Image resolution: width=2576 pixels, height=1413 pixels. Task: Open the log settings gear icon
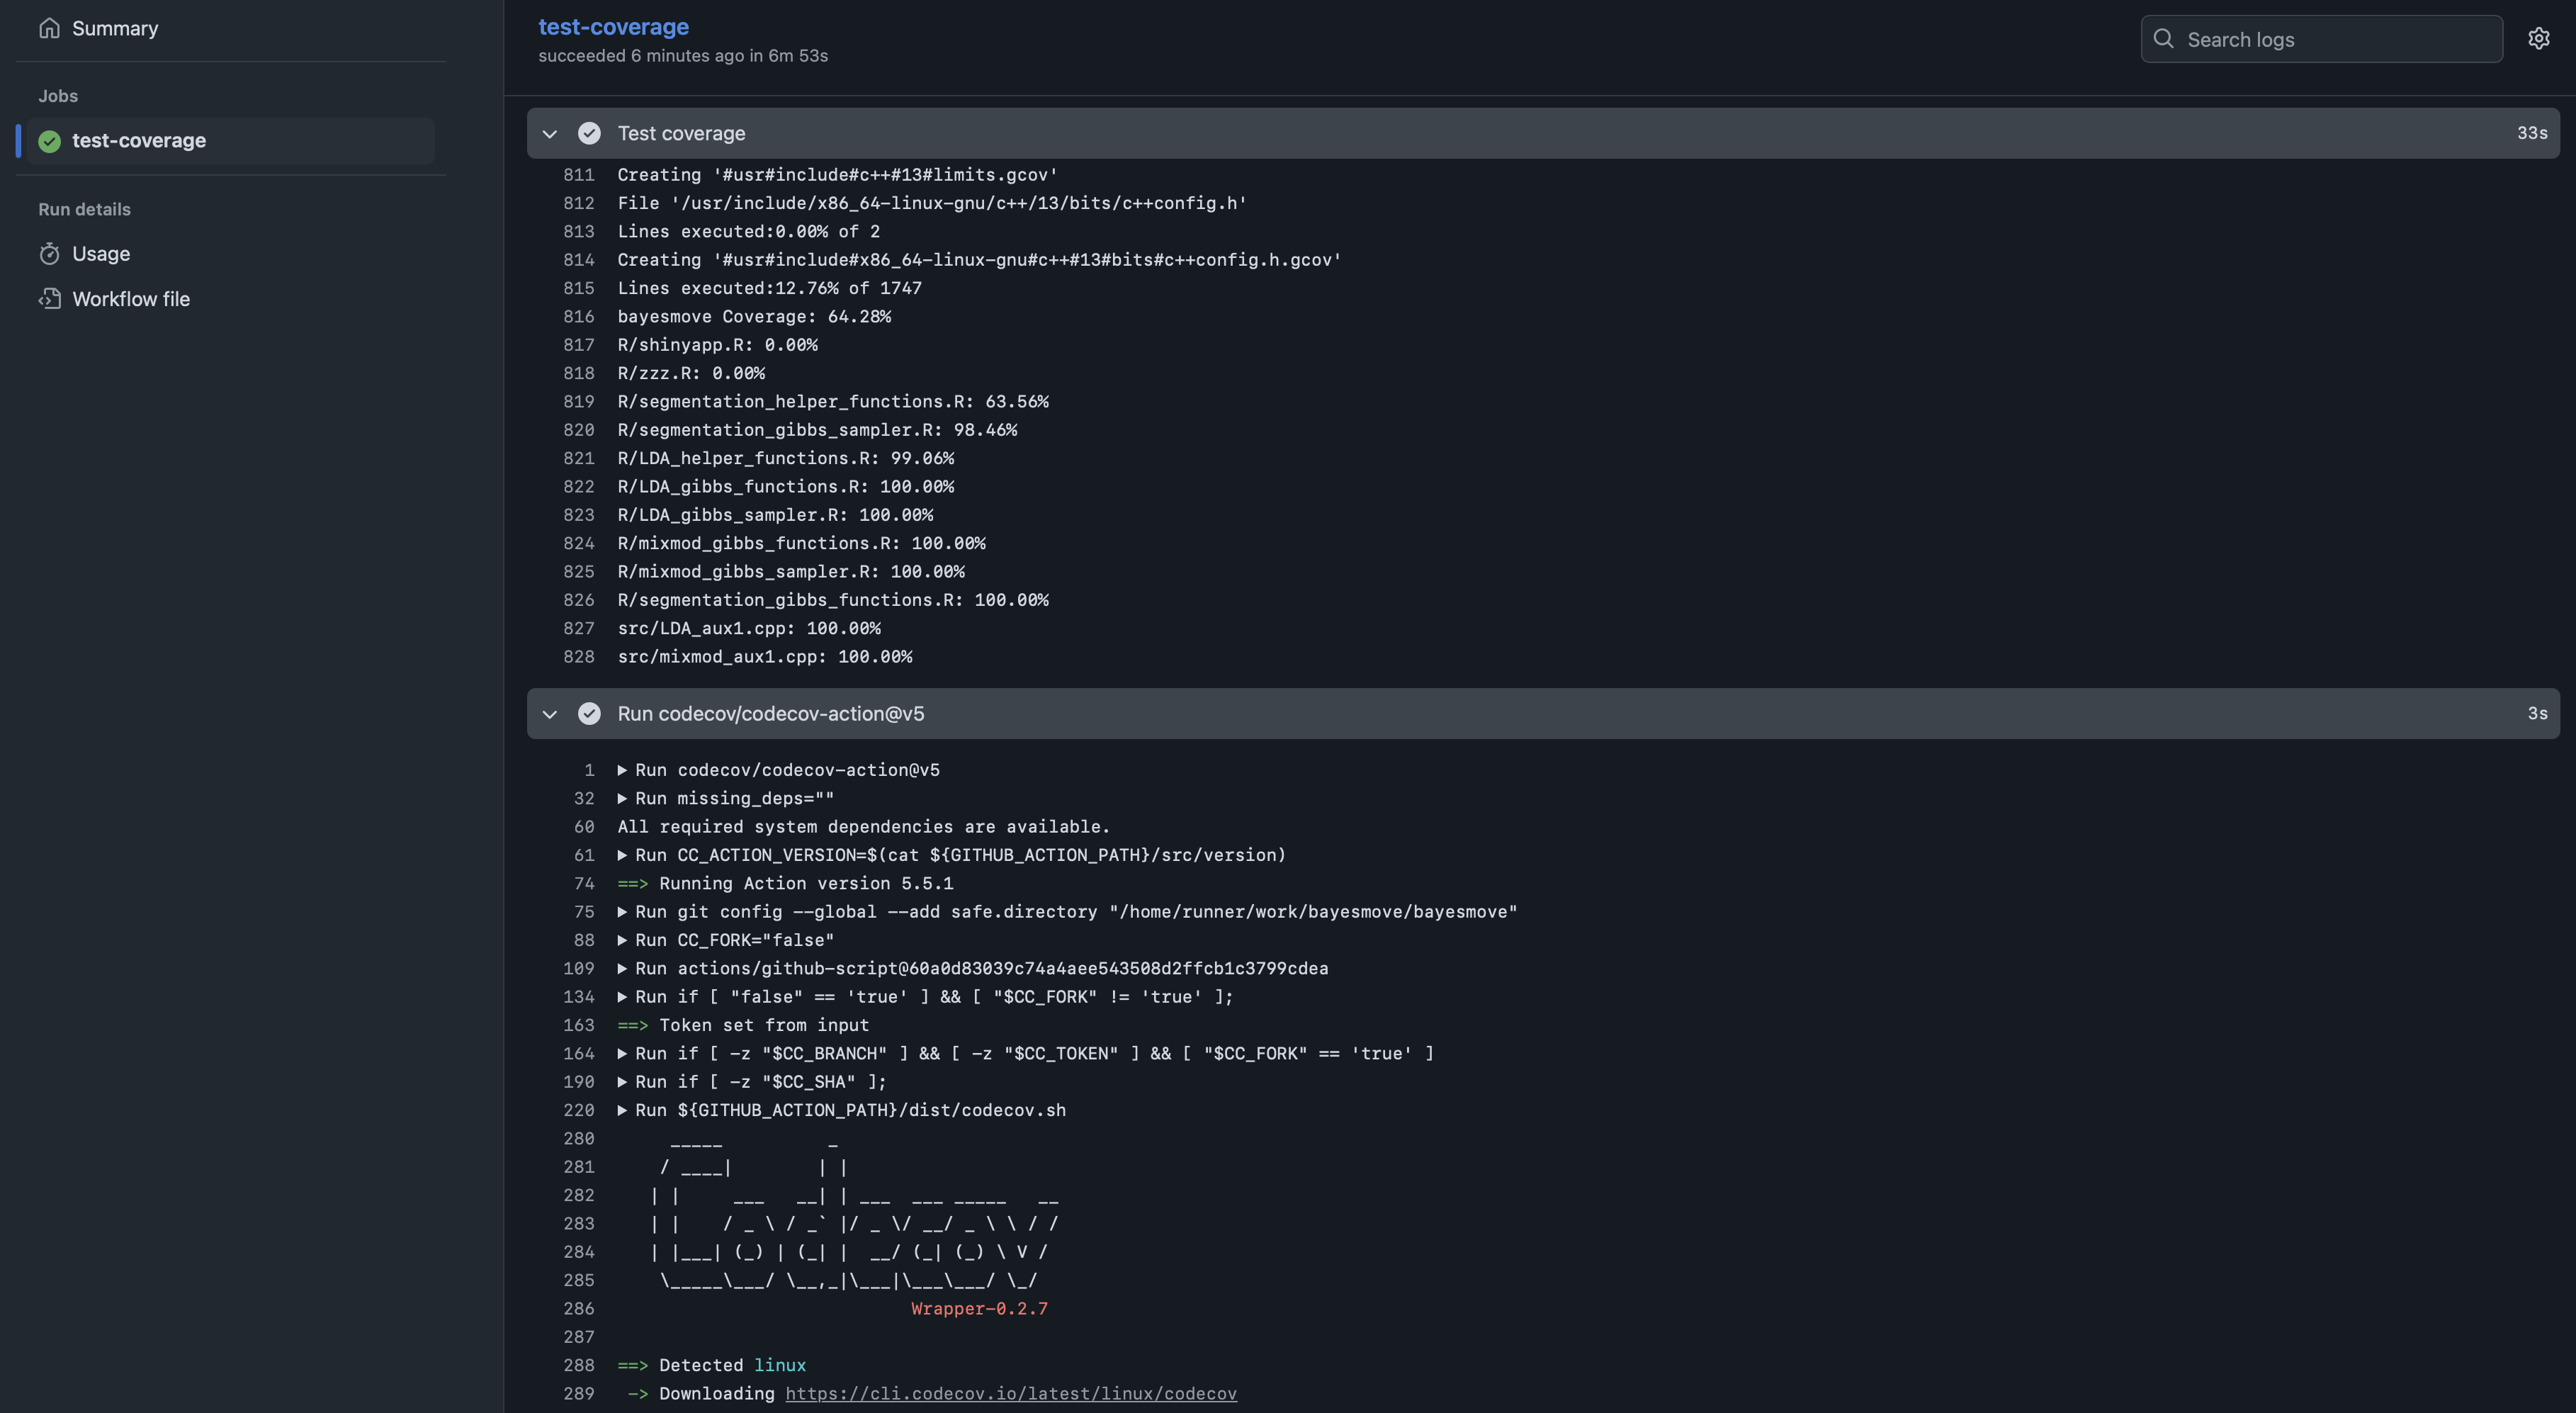(2538, 39)
